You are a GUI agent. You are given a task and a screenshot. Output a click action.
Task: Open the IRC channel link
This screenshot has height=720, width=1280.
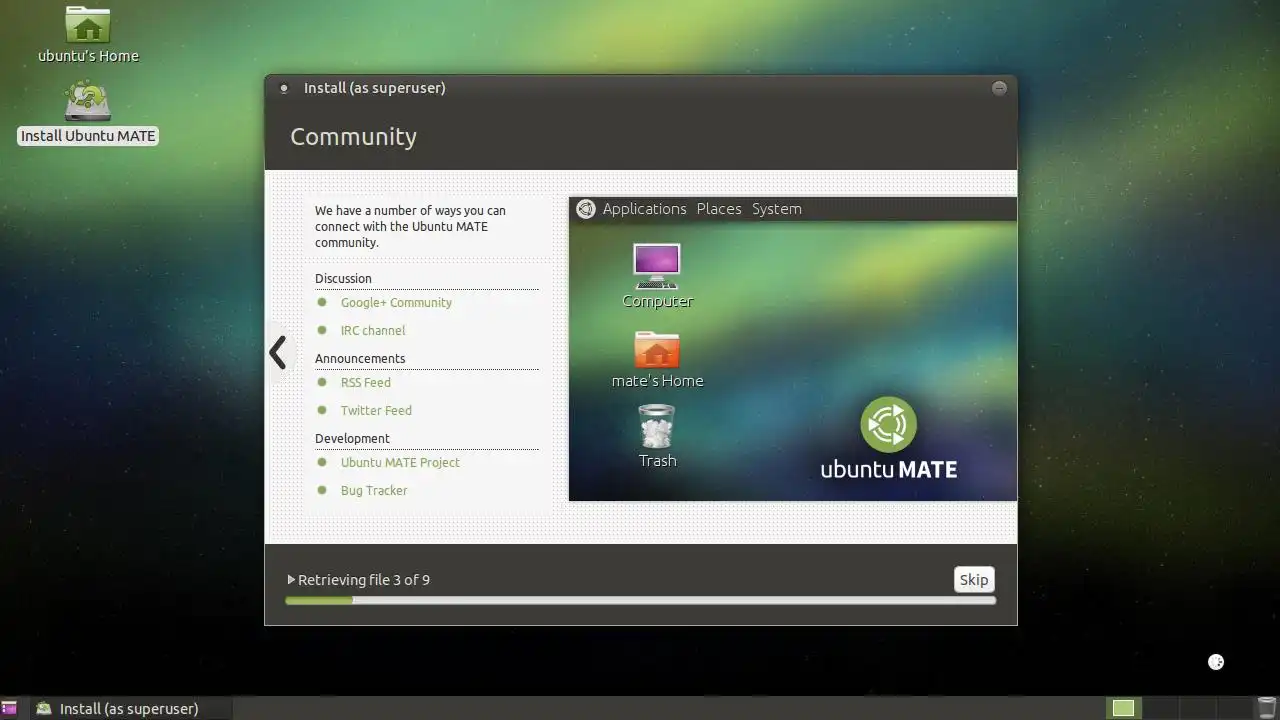point(373,331)
